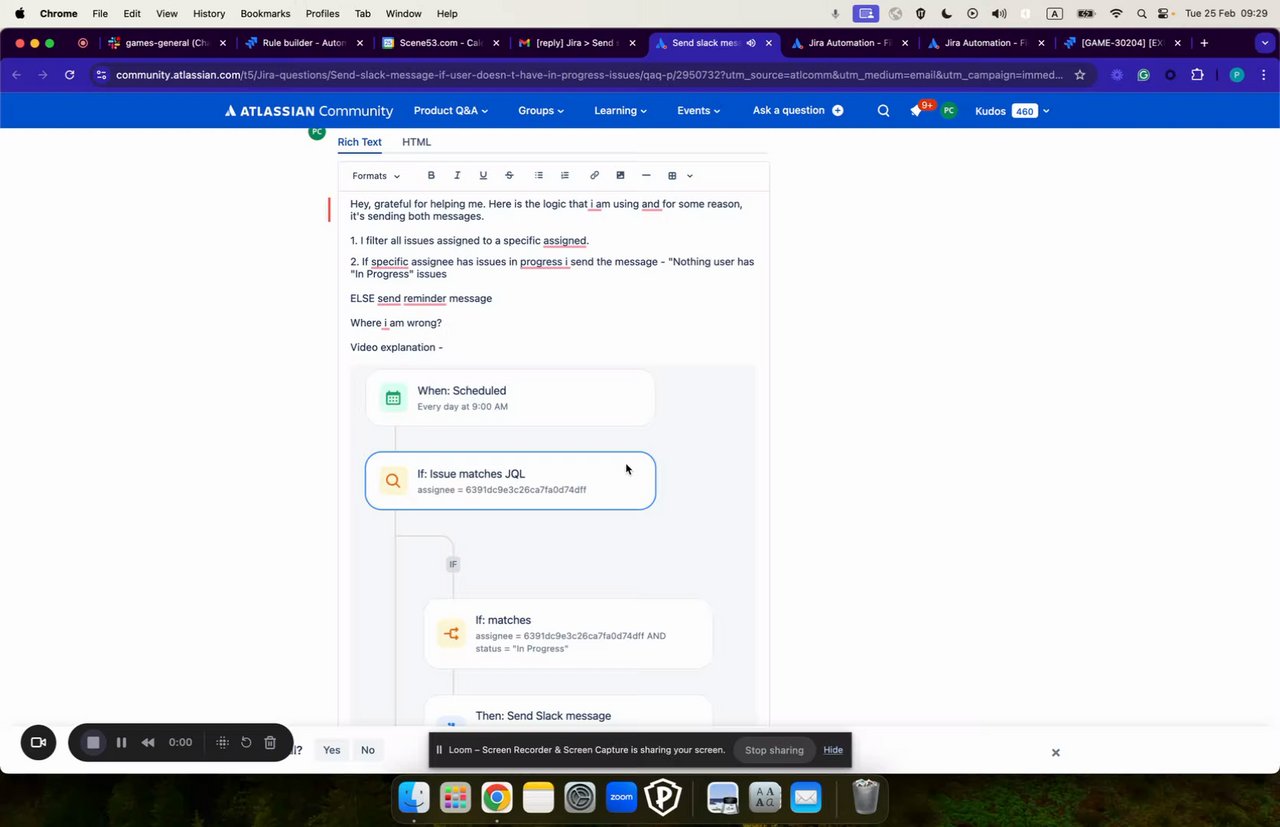Open Chrome three-dot menu
Screen dimensions: 1280x827
tap(1263, 75)
